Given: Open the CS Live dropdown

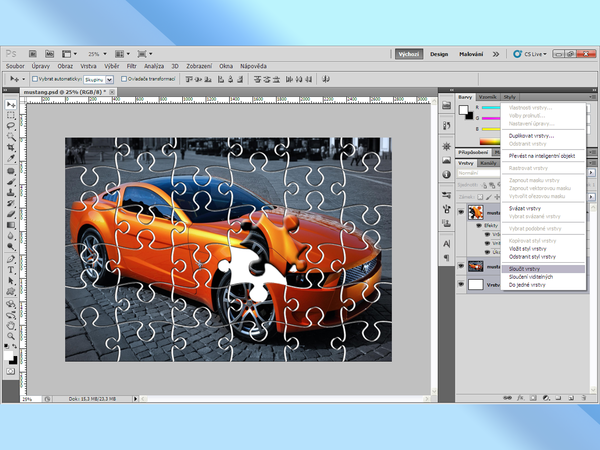Looking at the screenshot, I should (x=535, y=54).
